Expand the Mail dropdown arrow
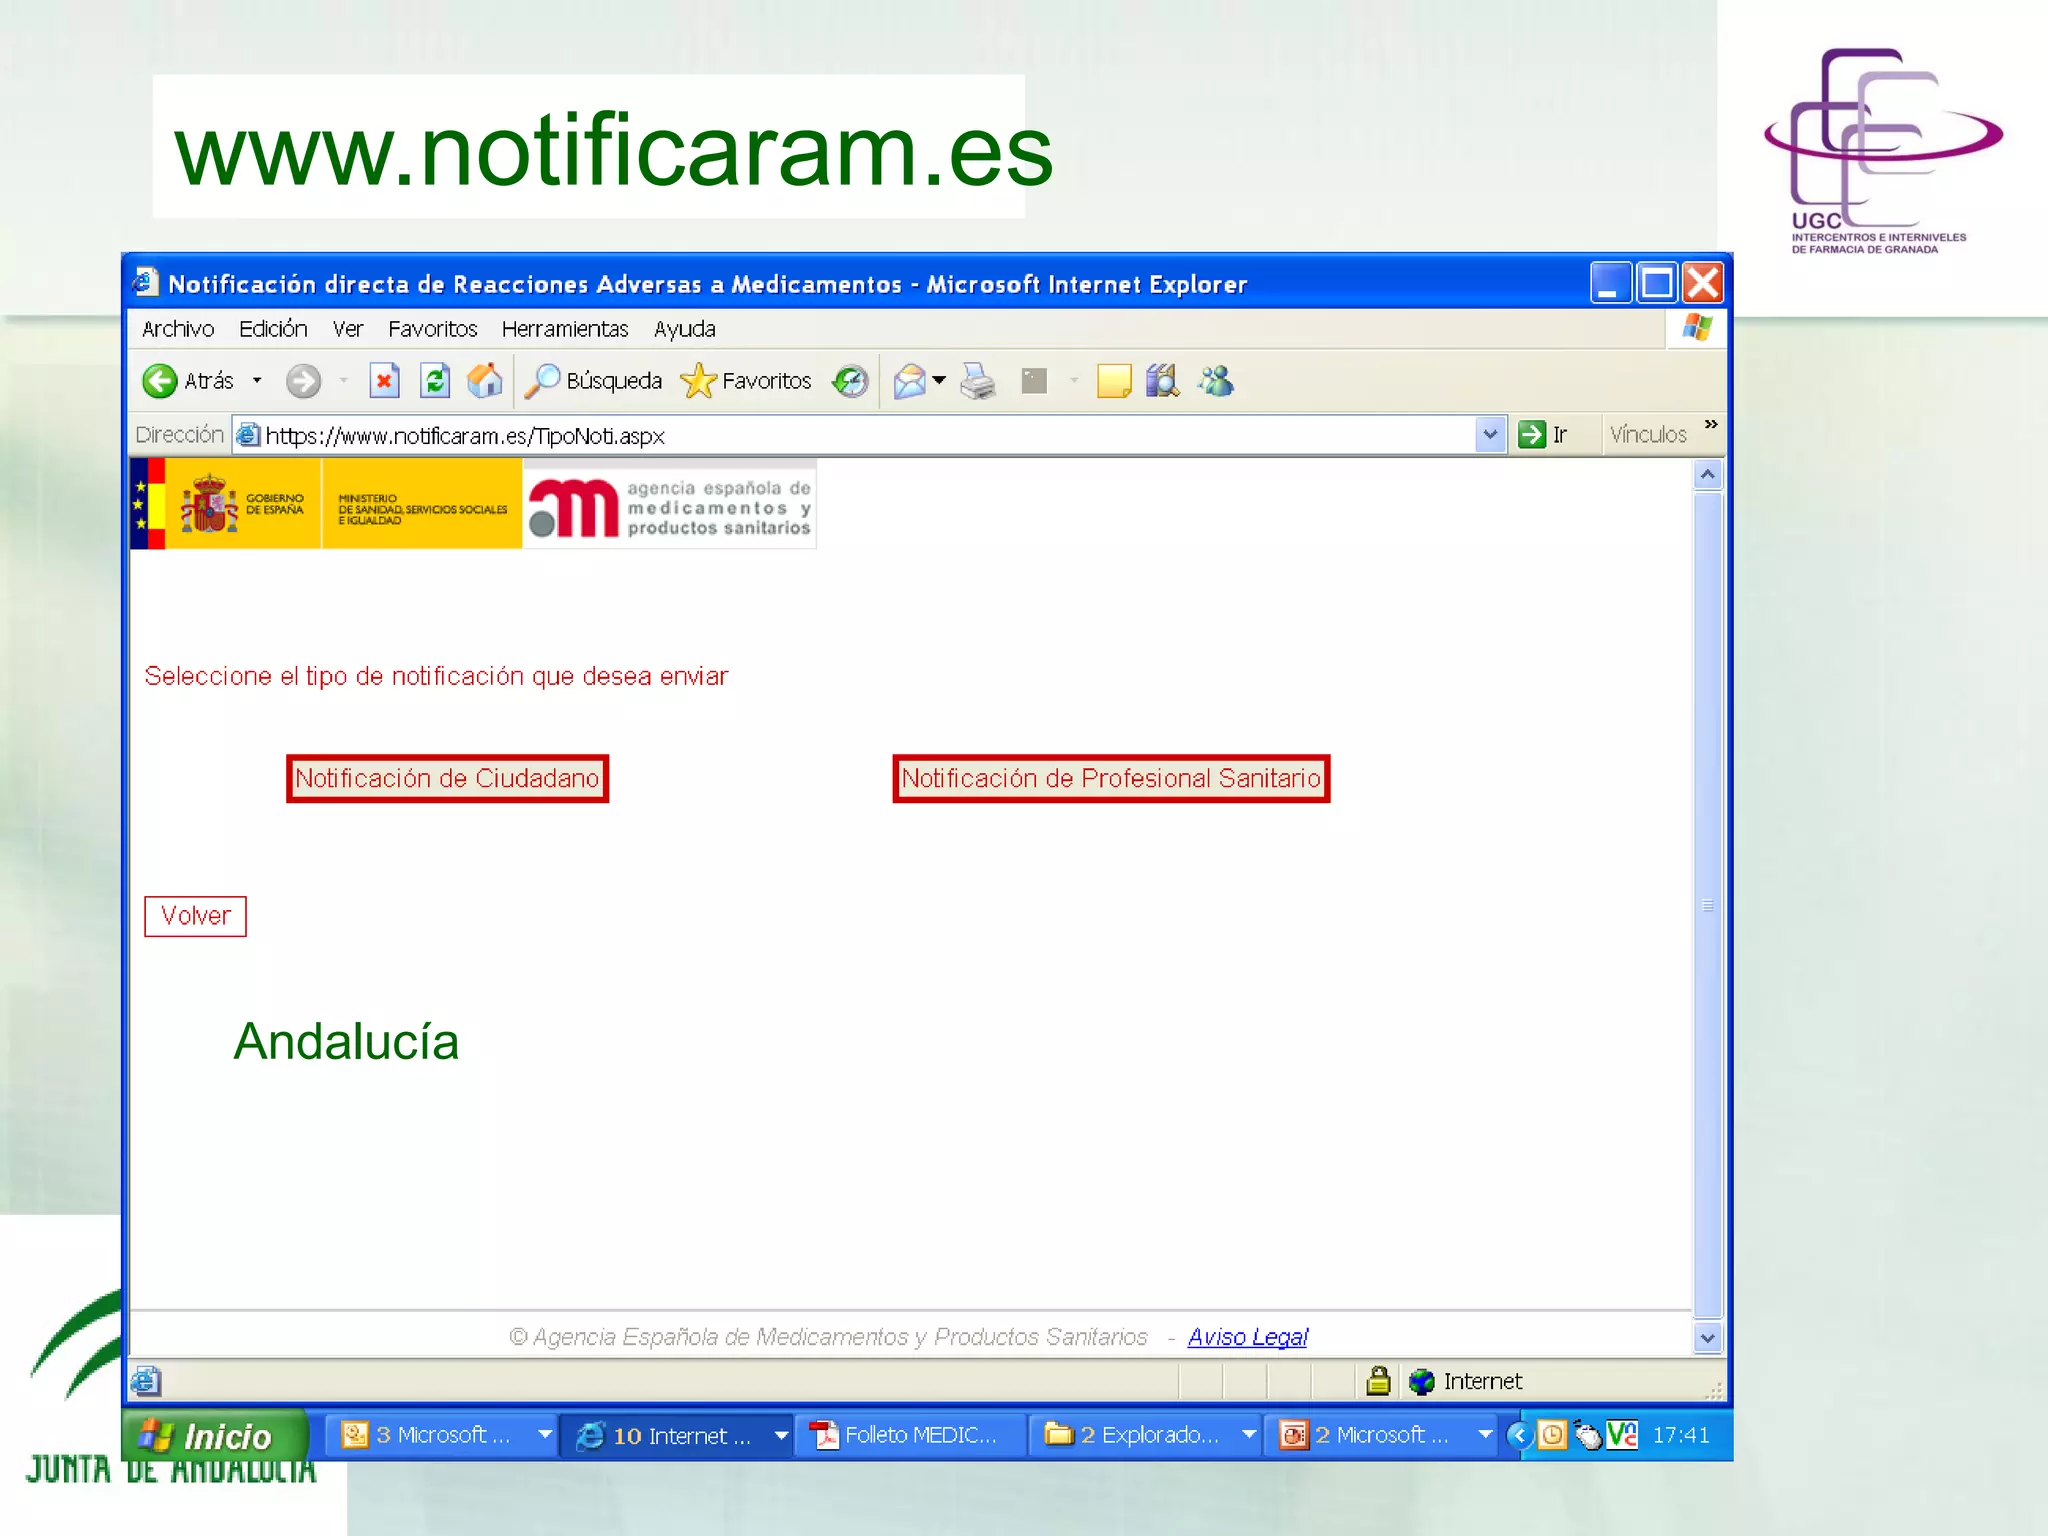2048x1536 pixels. pos(939,381)
